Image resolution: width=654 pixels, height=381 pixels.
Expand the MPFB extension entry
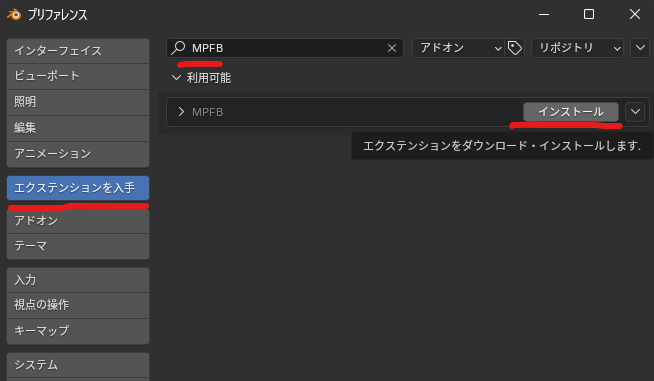point(181,111)
